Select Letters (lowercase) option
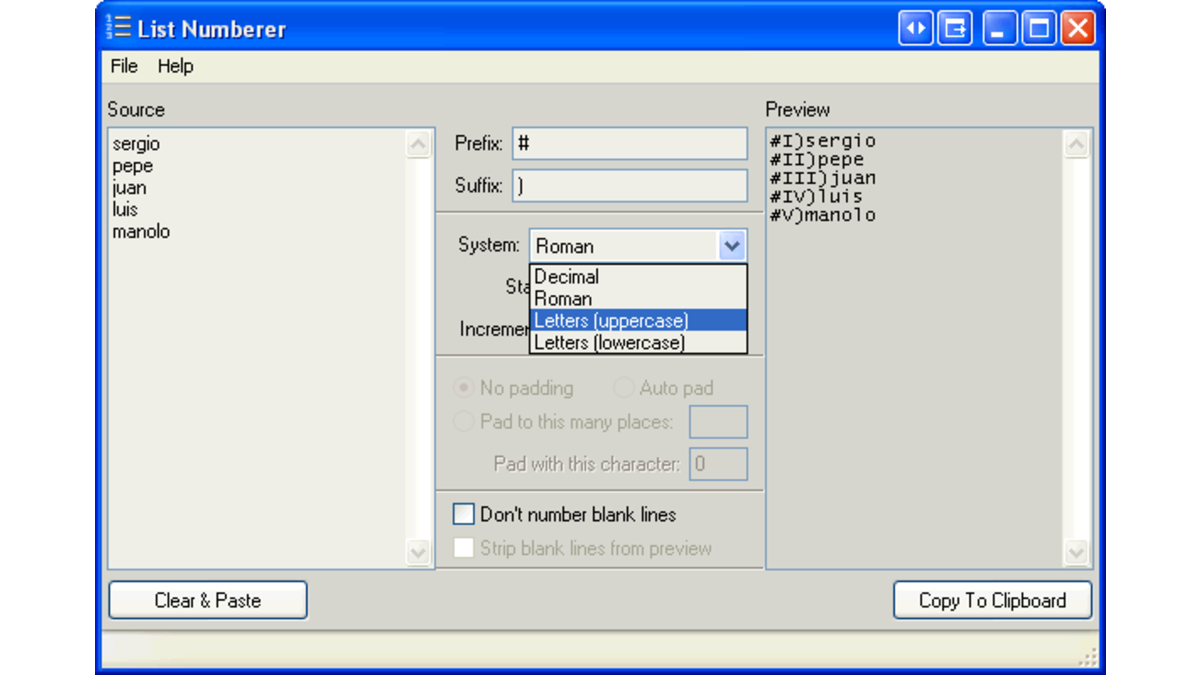Image resolution: width=1200 pixels, height=675 pixels. [638, 343]
